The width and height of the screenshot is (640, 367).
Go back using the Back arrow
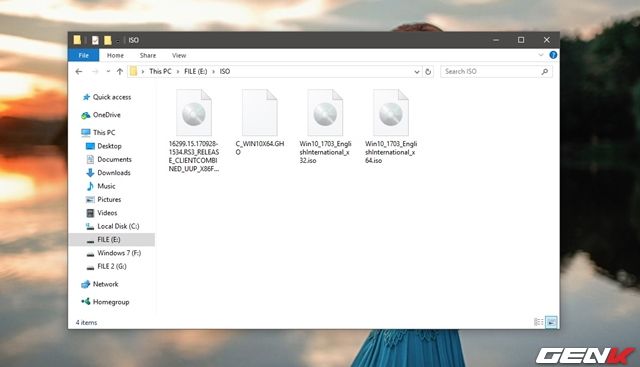79,71
